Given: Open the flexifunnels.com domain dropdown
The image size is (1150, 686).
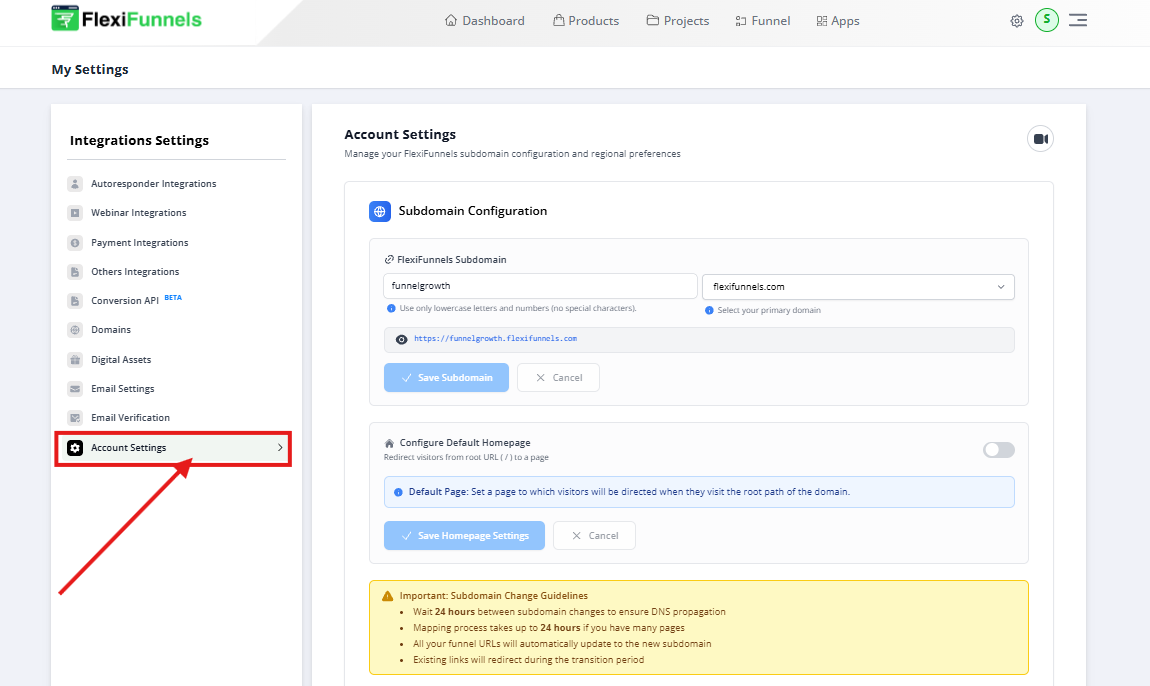Looking at the screenshot, I should pyautogui.click(x=858, y=287).
